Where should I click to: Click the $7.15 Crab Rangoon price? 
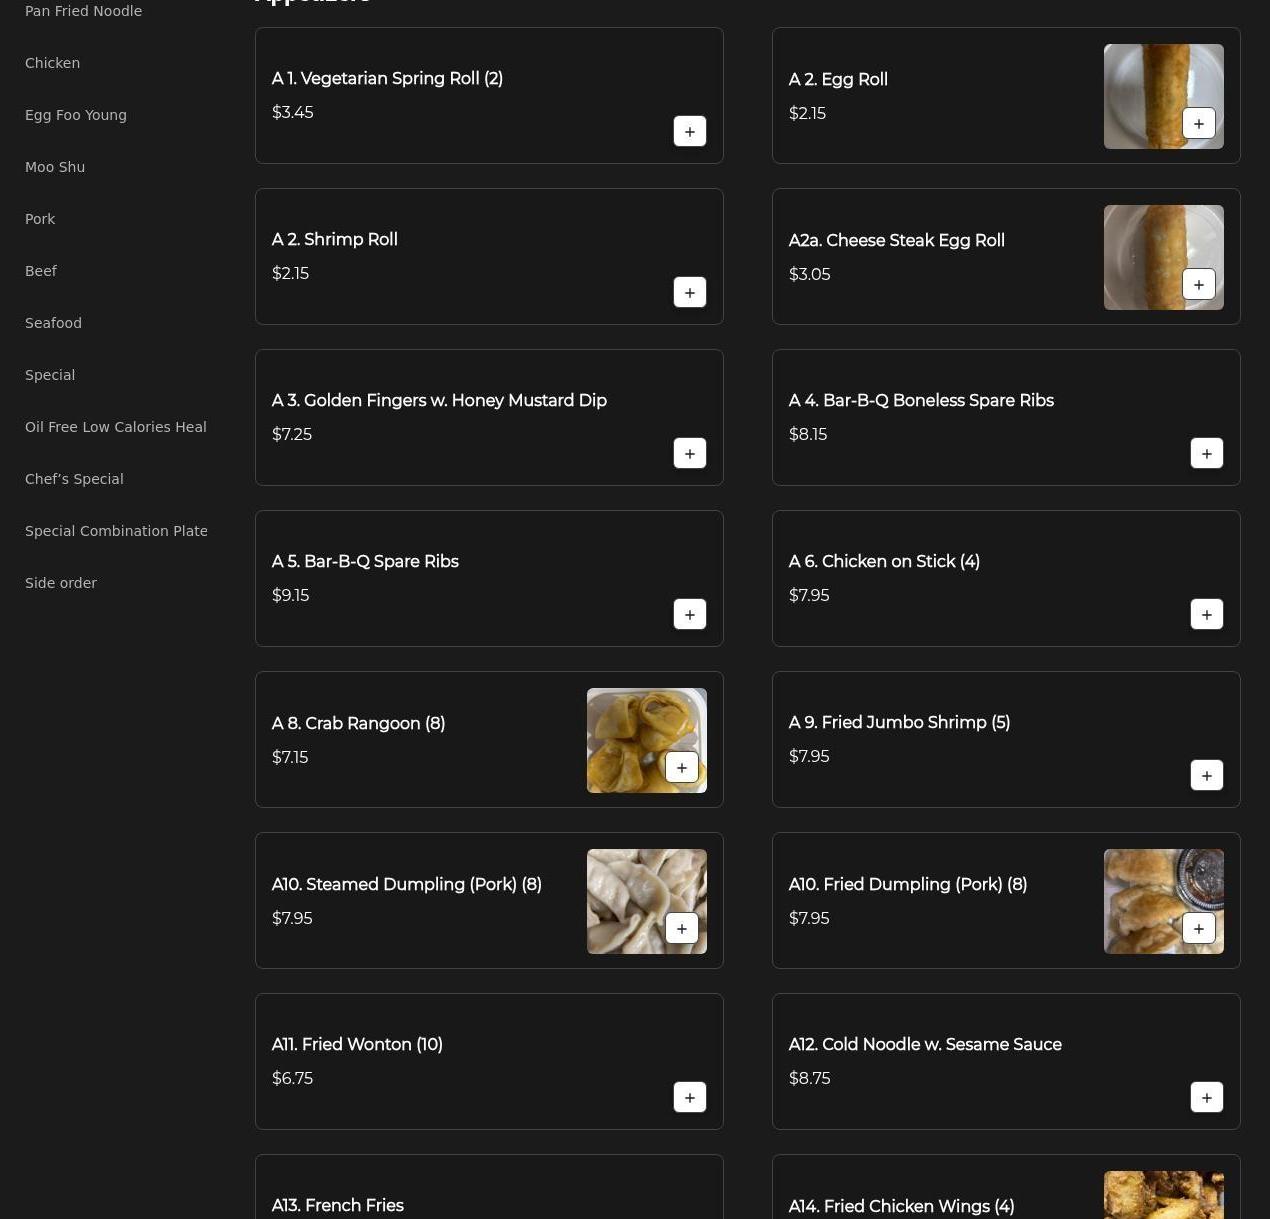(290, 758)
